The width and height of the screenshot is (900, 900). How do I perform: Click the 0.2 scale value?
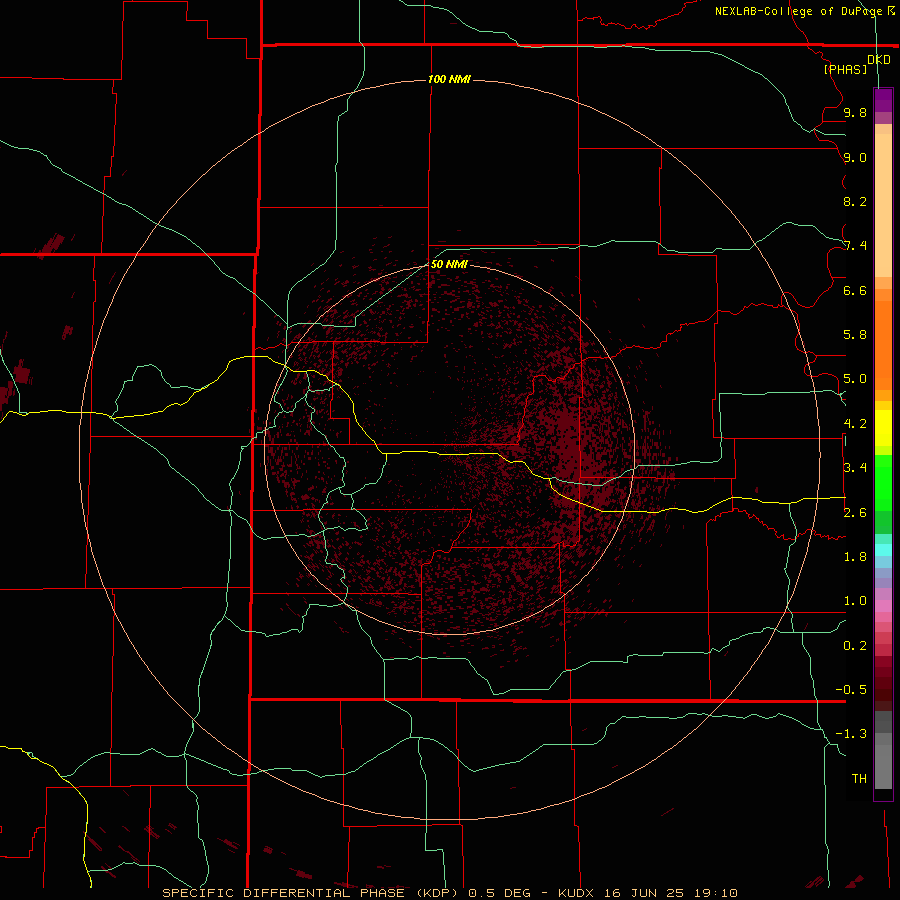click(855, 646)
